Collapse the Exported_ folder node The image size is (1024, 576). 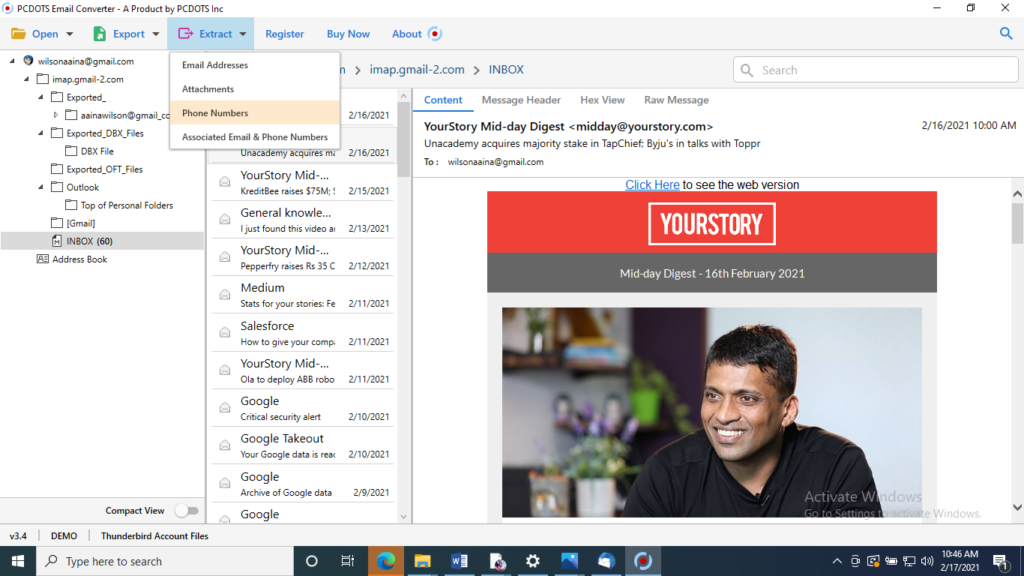coord(40,97)
